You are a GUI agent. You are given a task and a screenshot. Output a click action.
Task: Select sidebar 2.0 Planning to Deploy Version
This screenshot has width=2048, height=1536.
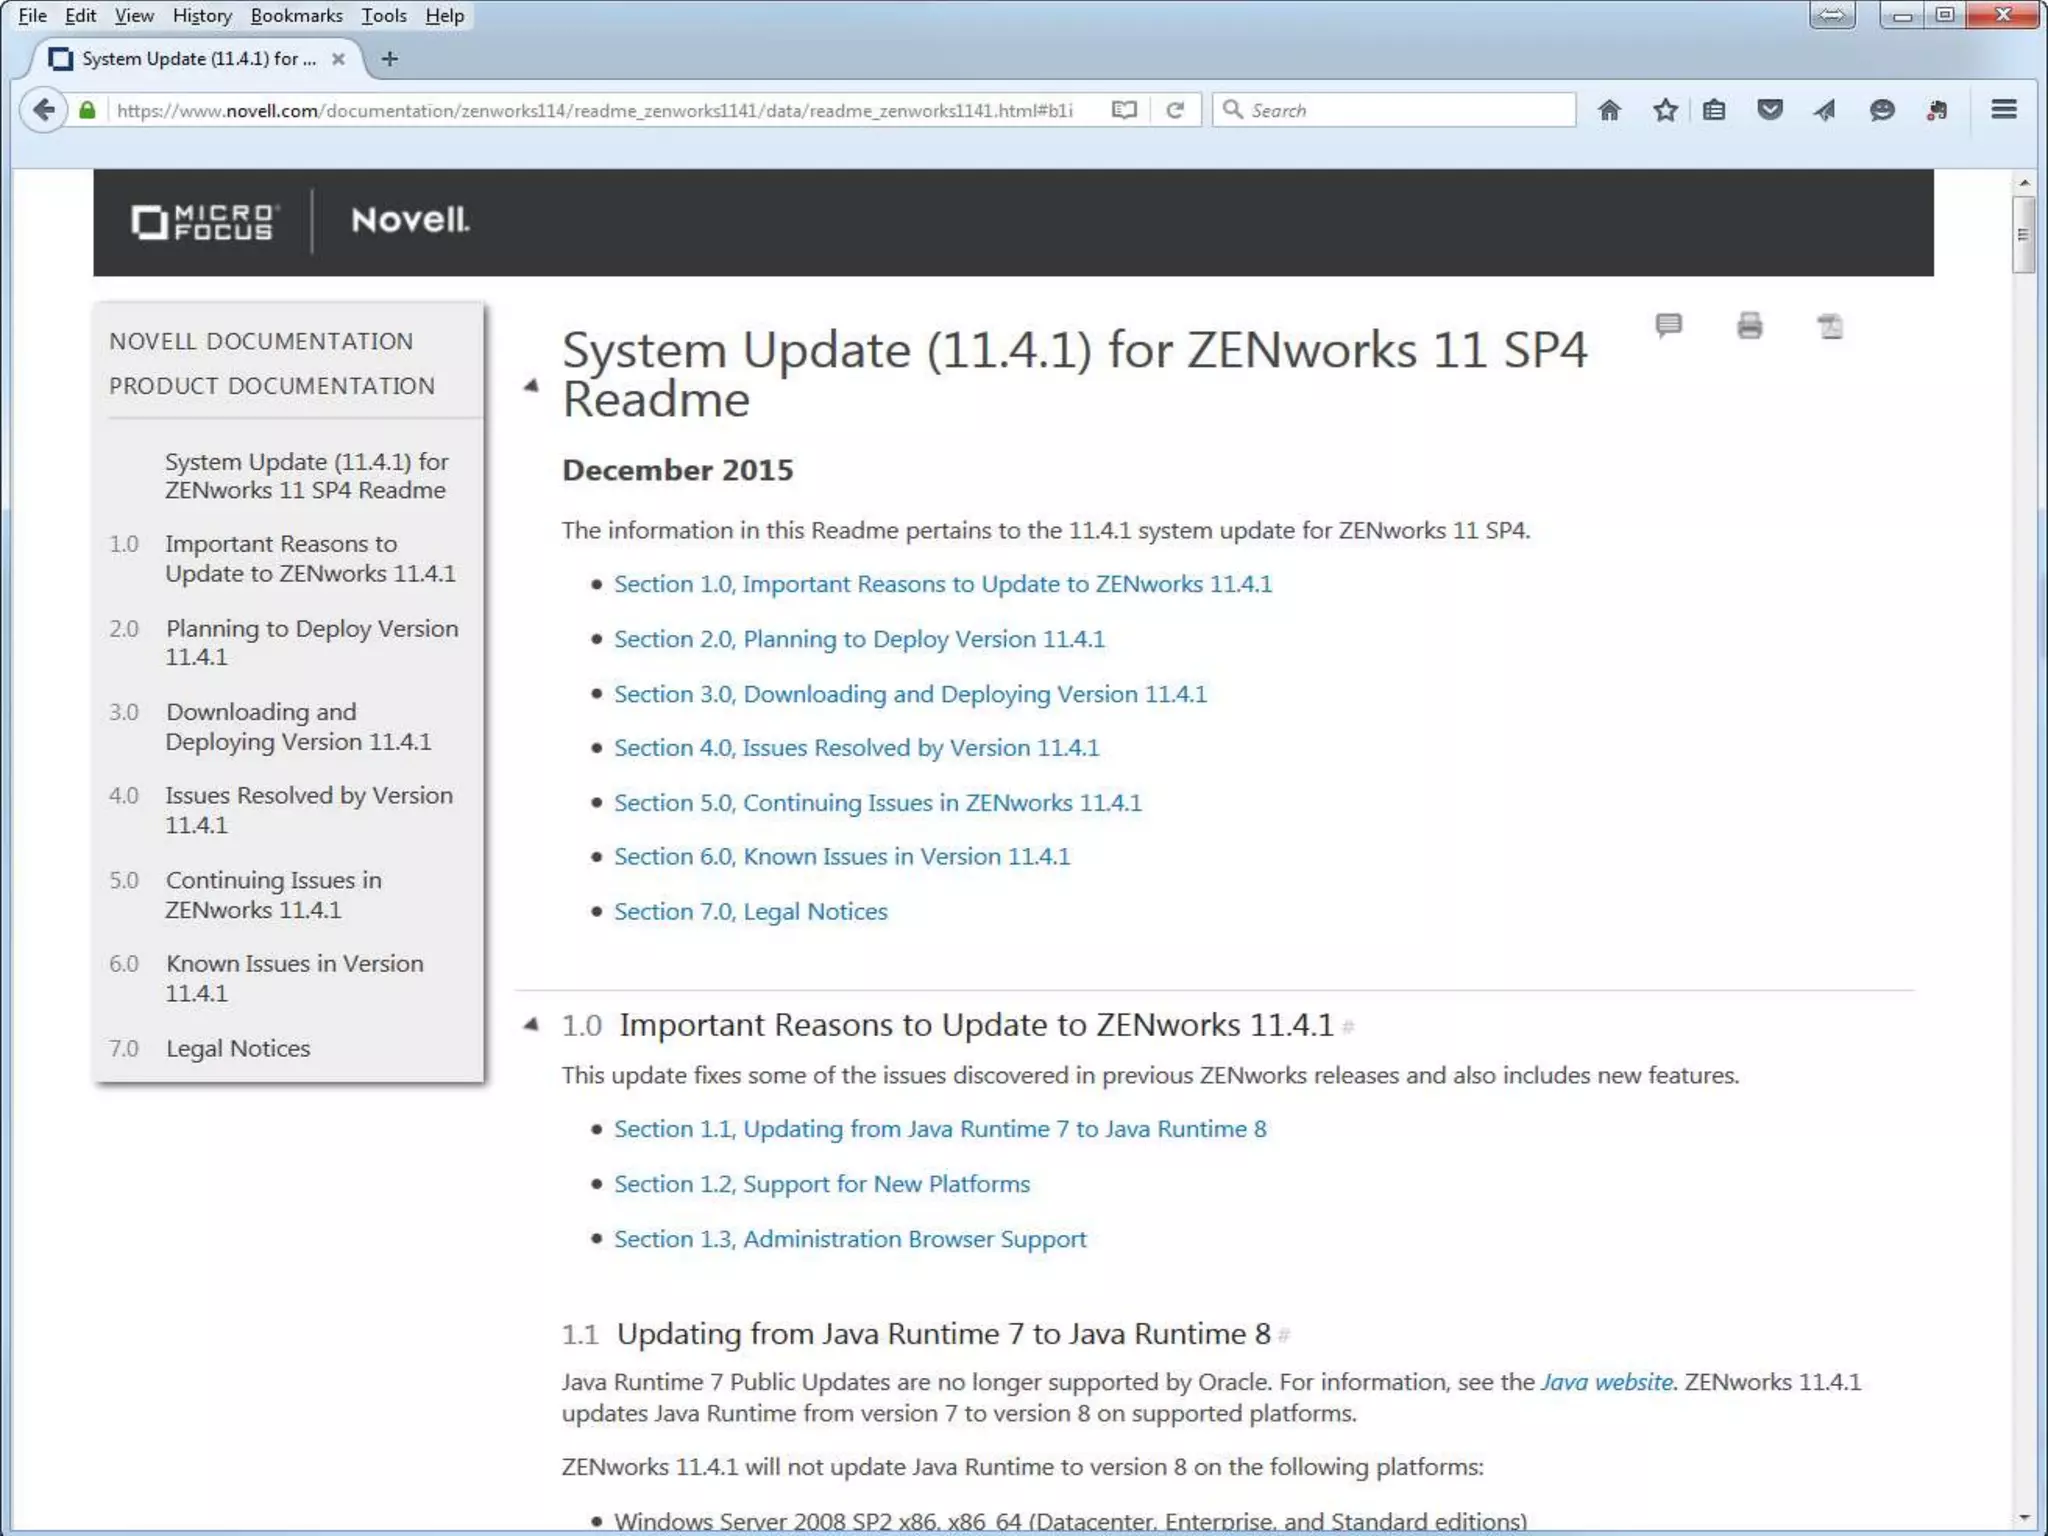point(312,643)
